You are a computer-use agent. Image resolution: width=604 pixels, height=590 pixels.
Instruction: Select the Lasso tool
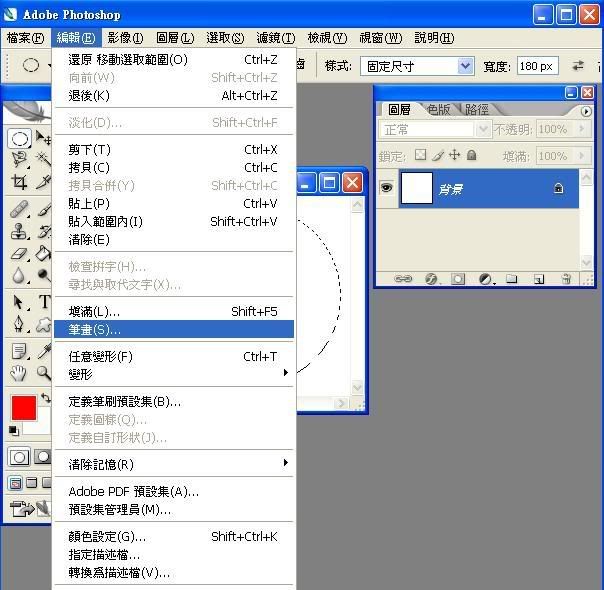pos(19,159)
